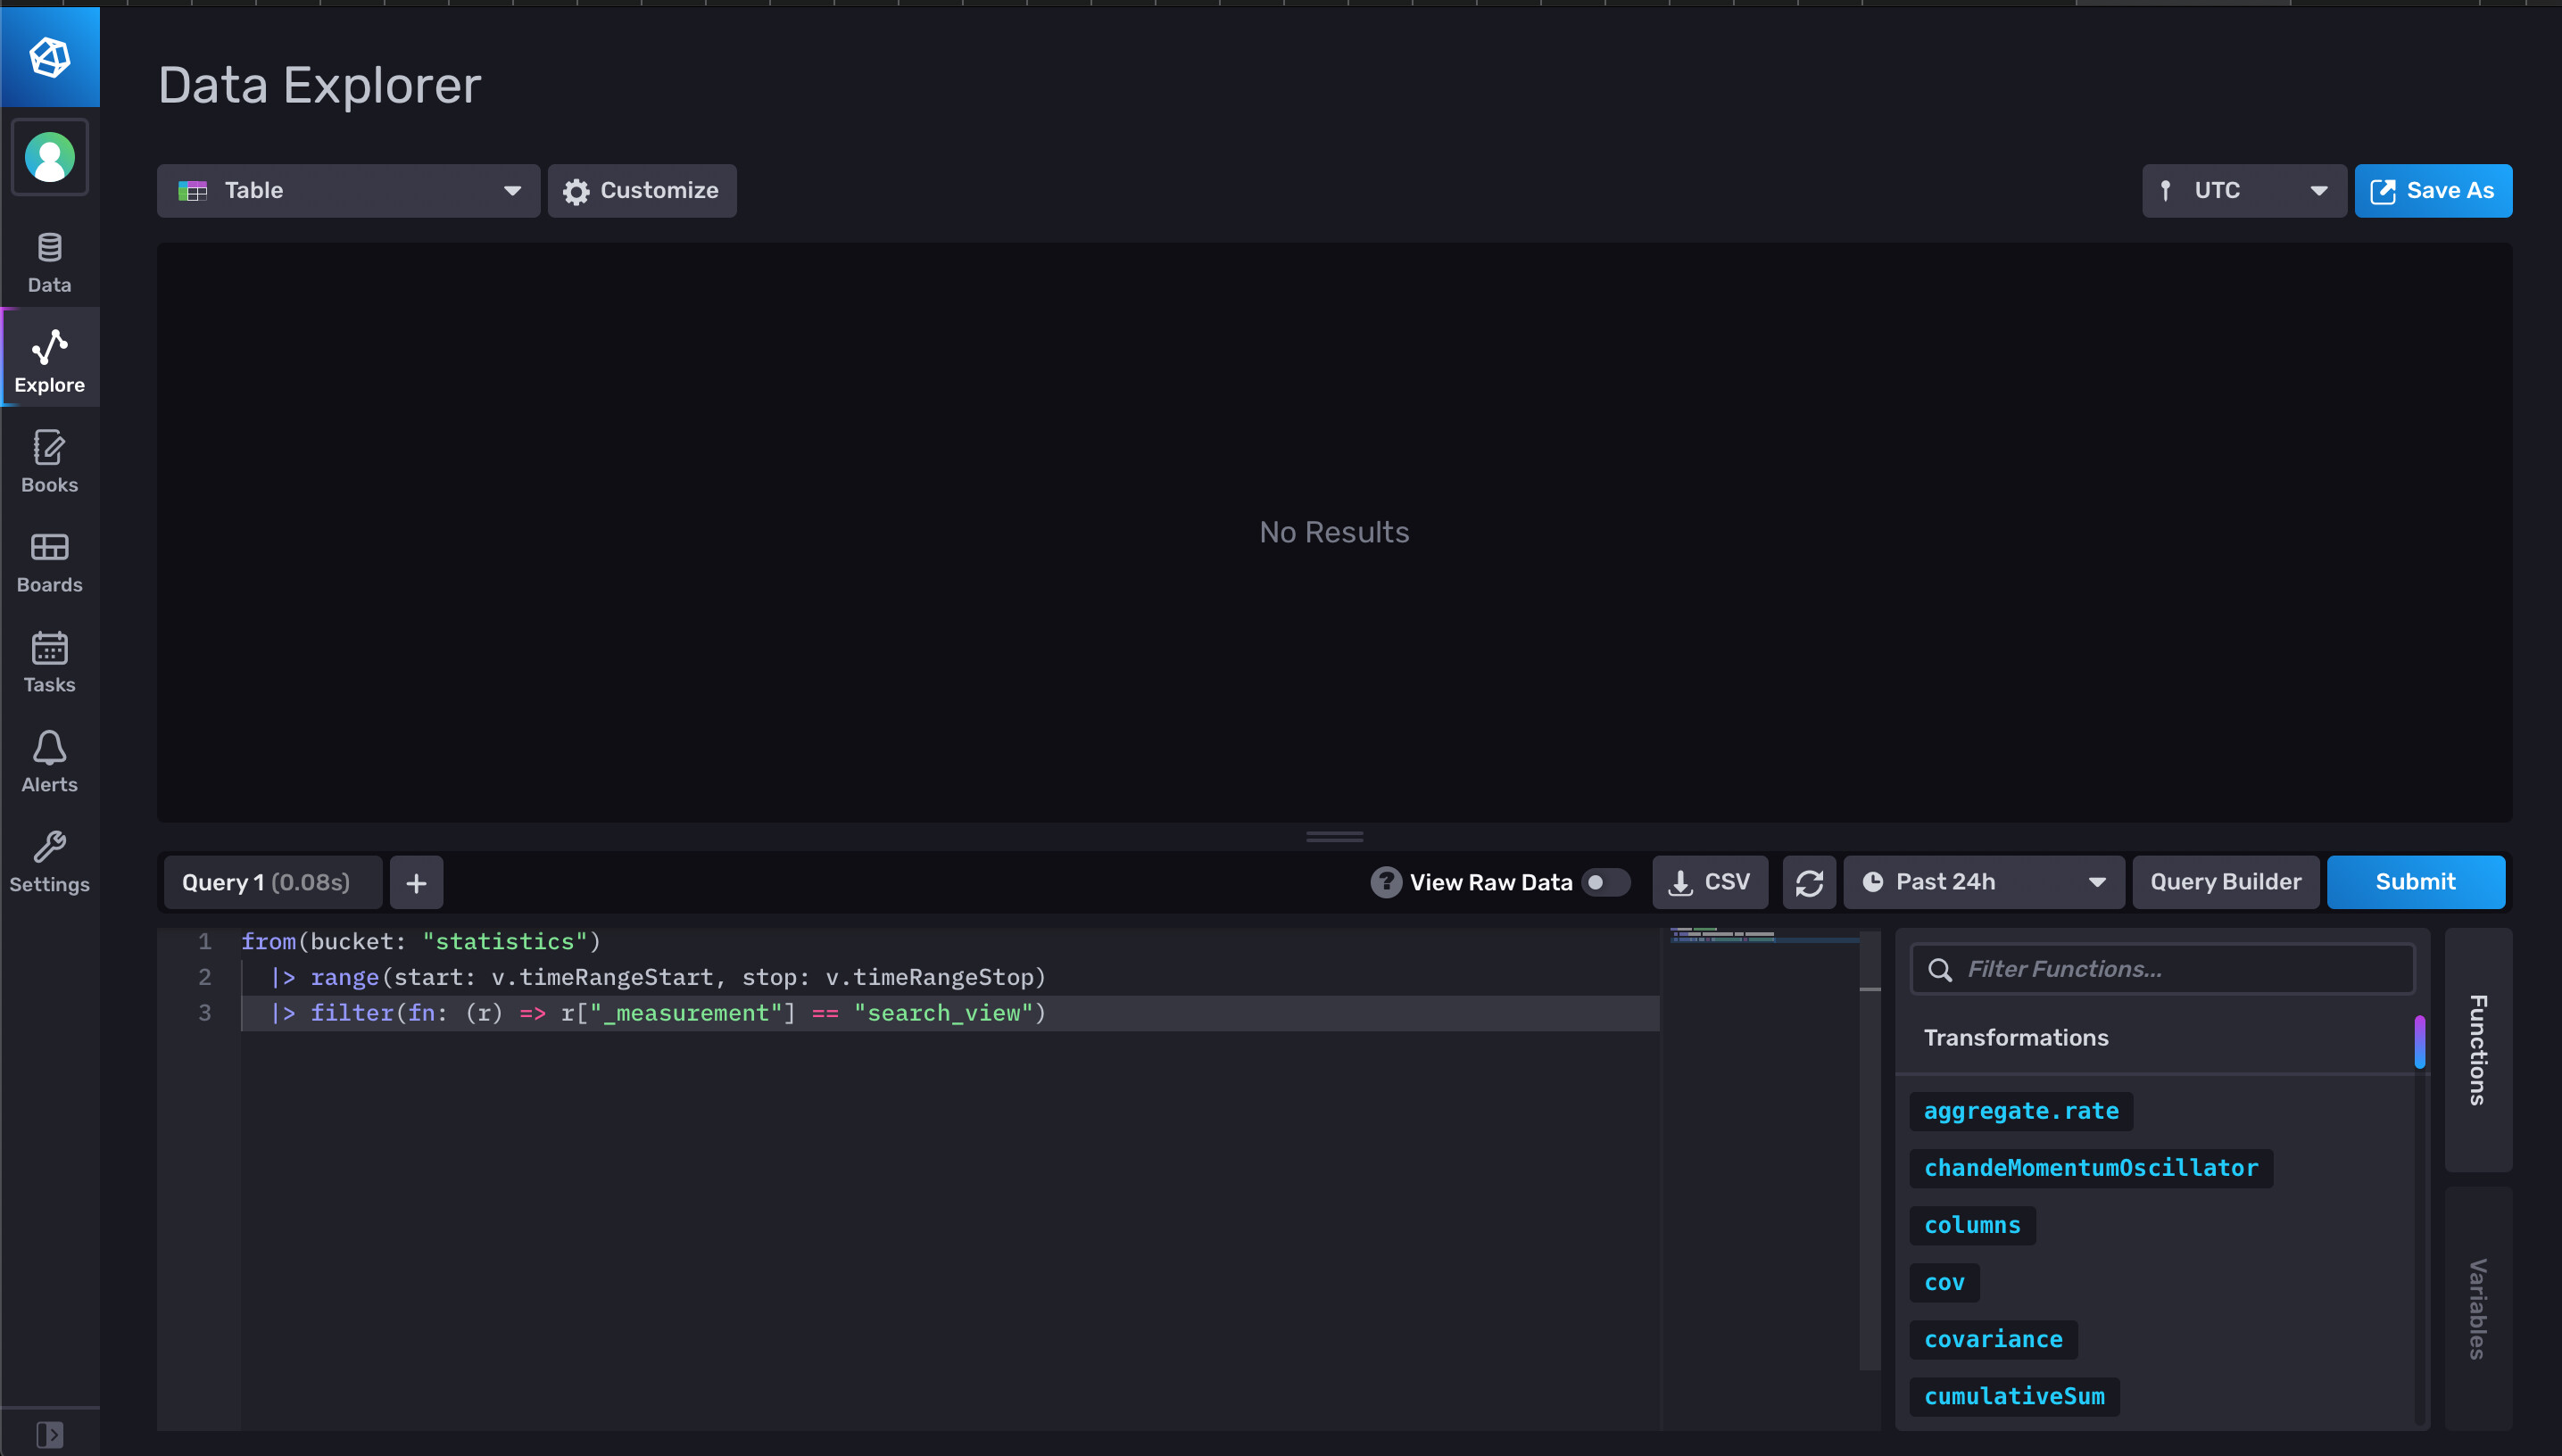This screenshot has width=2562, height=1456.
Task: Open the Table visualization dropdown
Action: 348,190
